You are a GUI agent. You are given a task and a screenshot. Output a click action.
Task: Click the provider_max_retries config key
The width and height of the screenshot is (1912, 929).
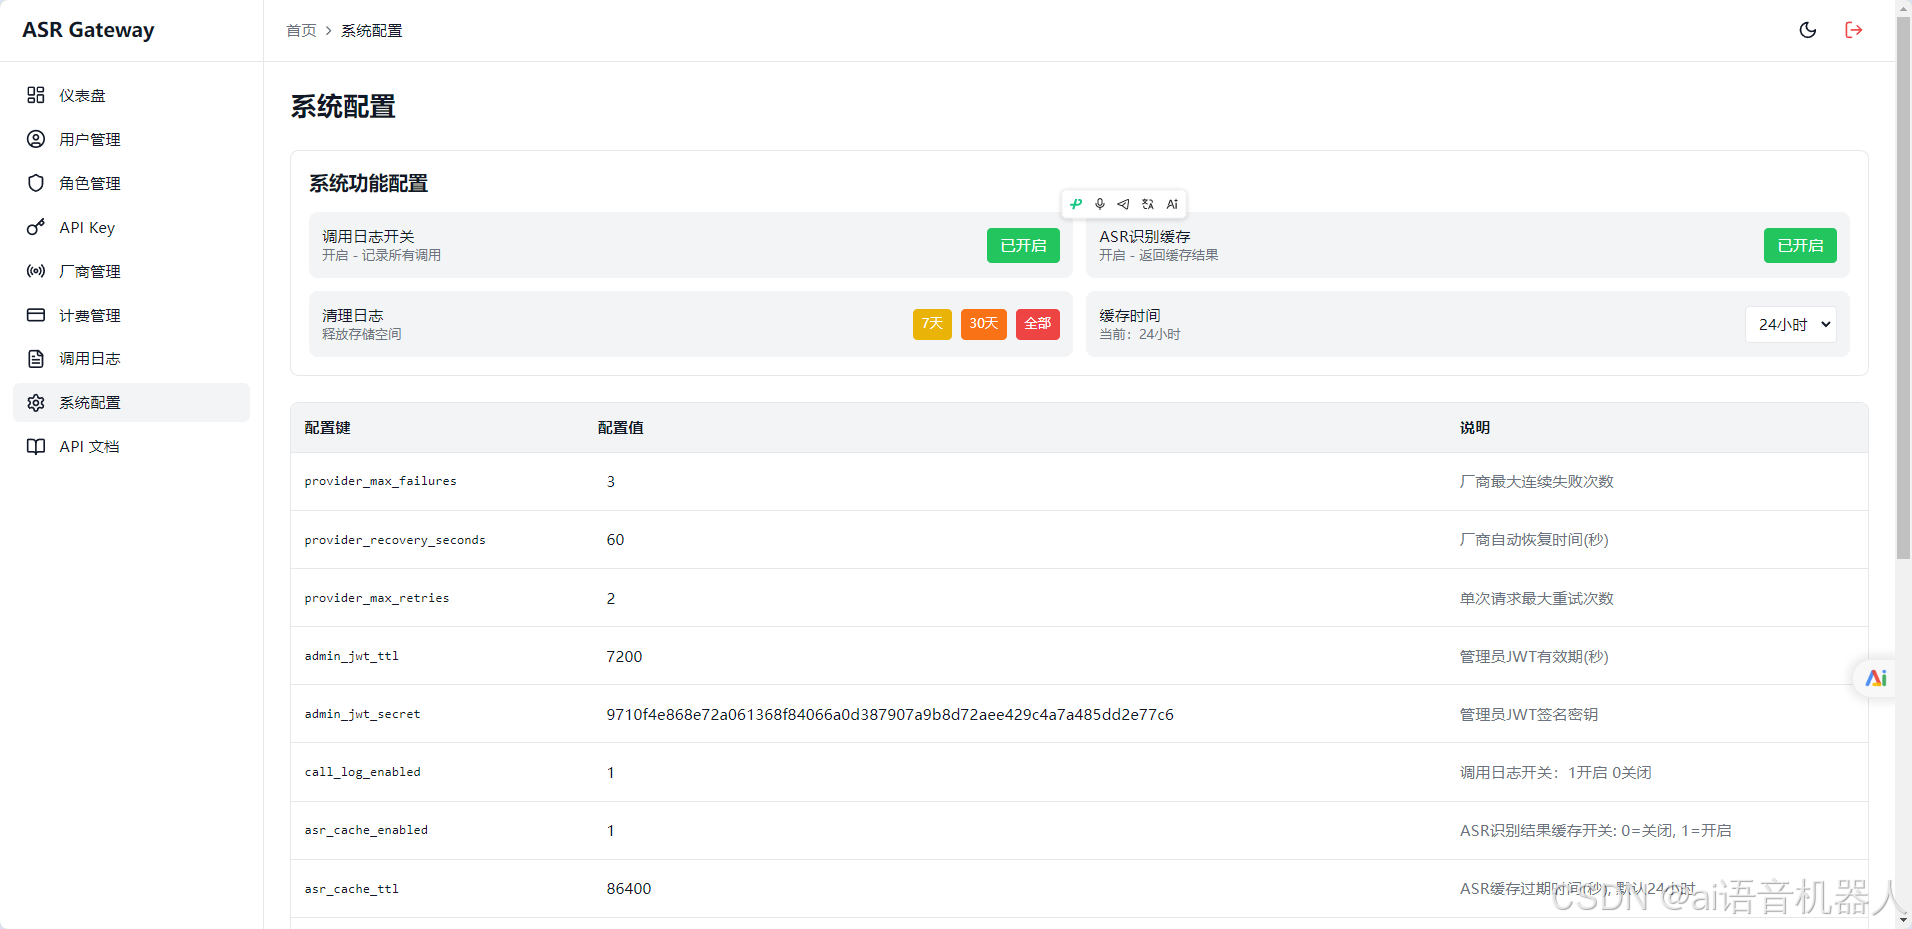377,598
